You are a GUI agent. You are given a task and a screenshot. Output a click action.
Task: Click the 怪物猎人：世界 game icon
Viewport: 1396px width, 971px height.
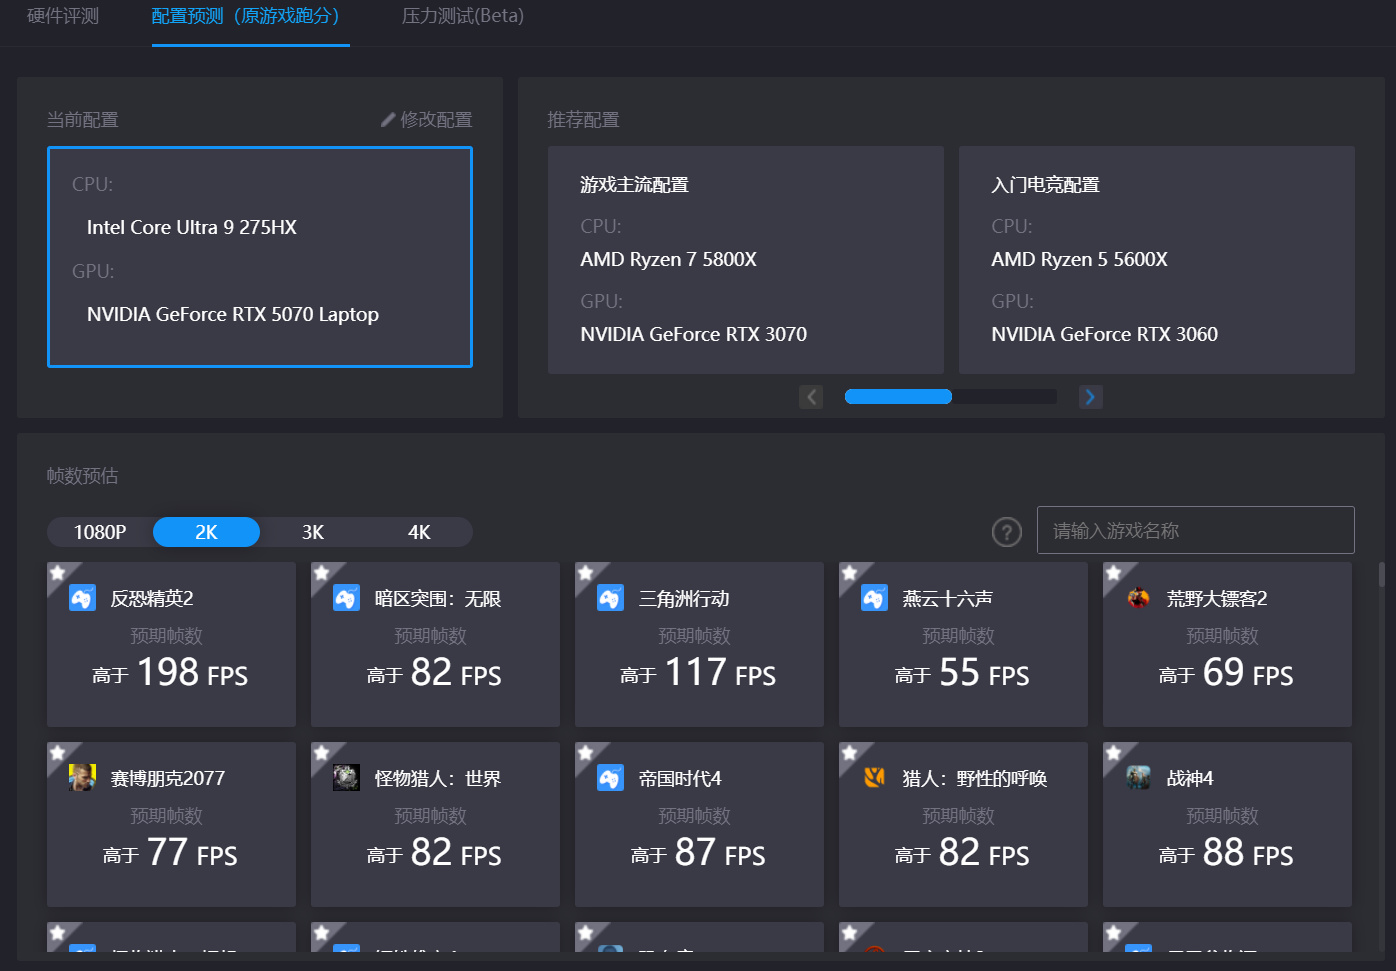click(x=346, y=778)
